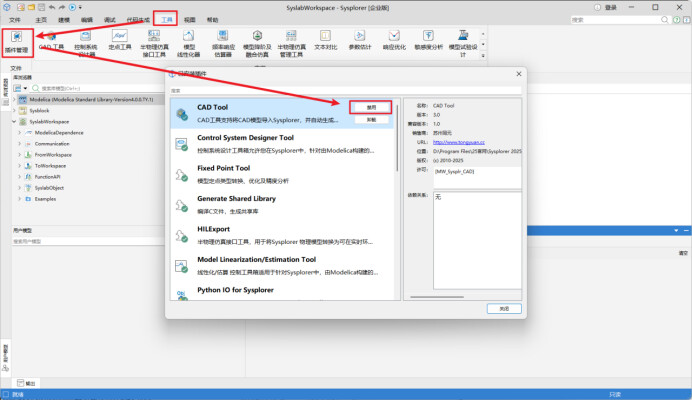Click the undo arrow in quick access toolbar
The height and width of the screenshot is (401, 692).
pos(52,7)
